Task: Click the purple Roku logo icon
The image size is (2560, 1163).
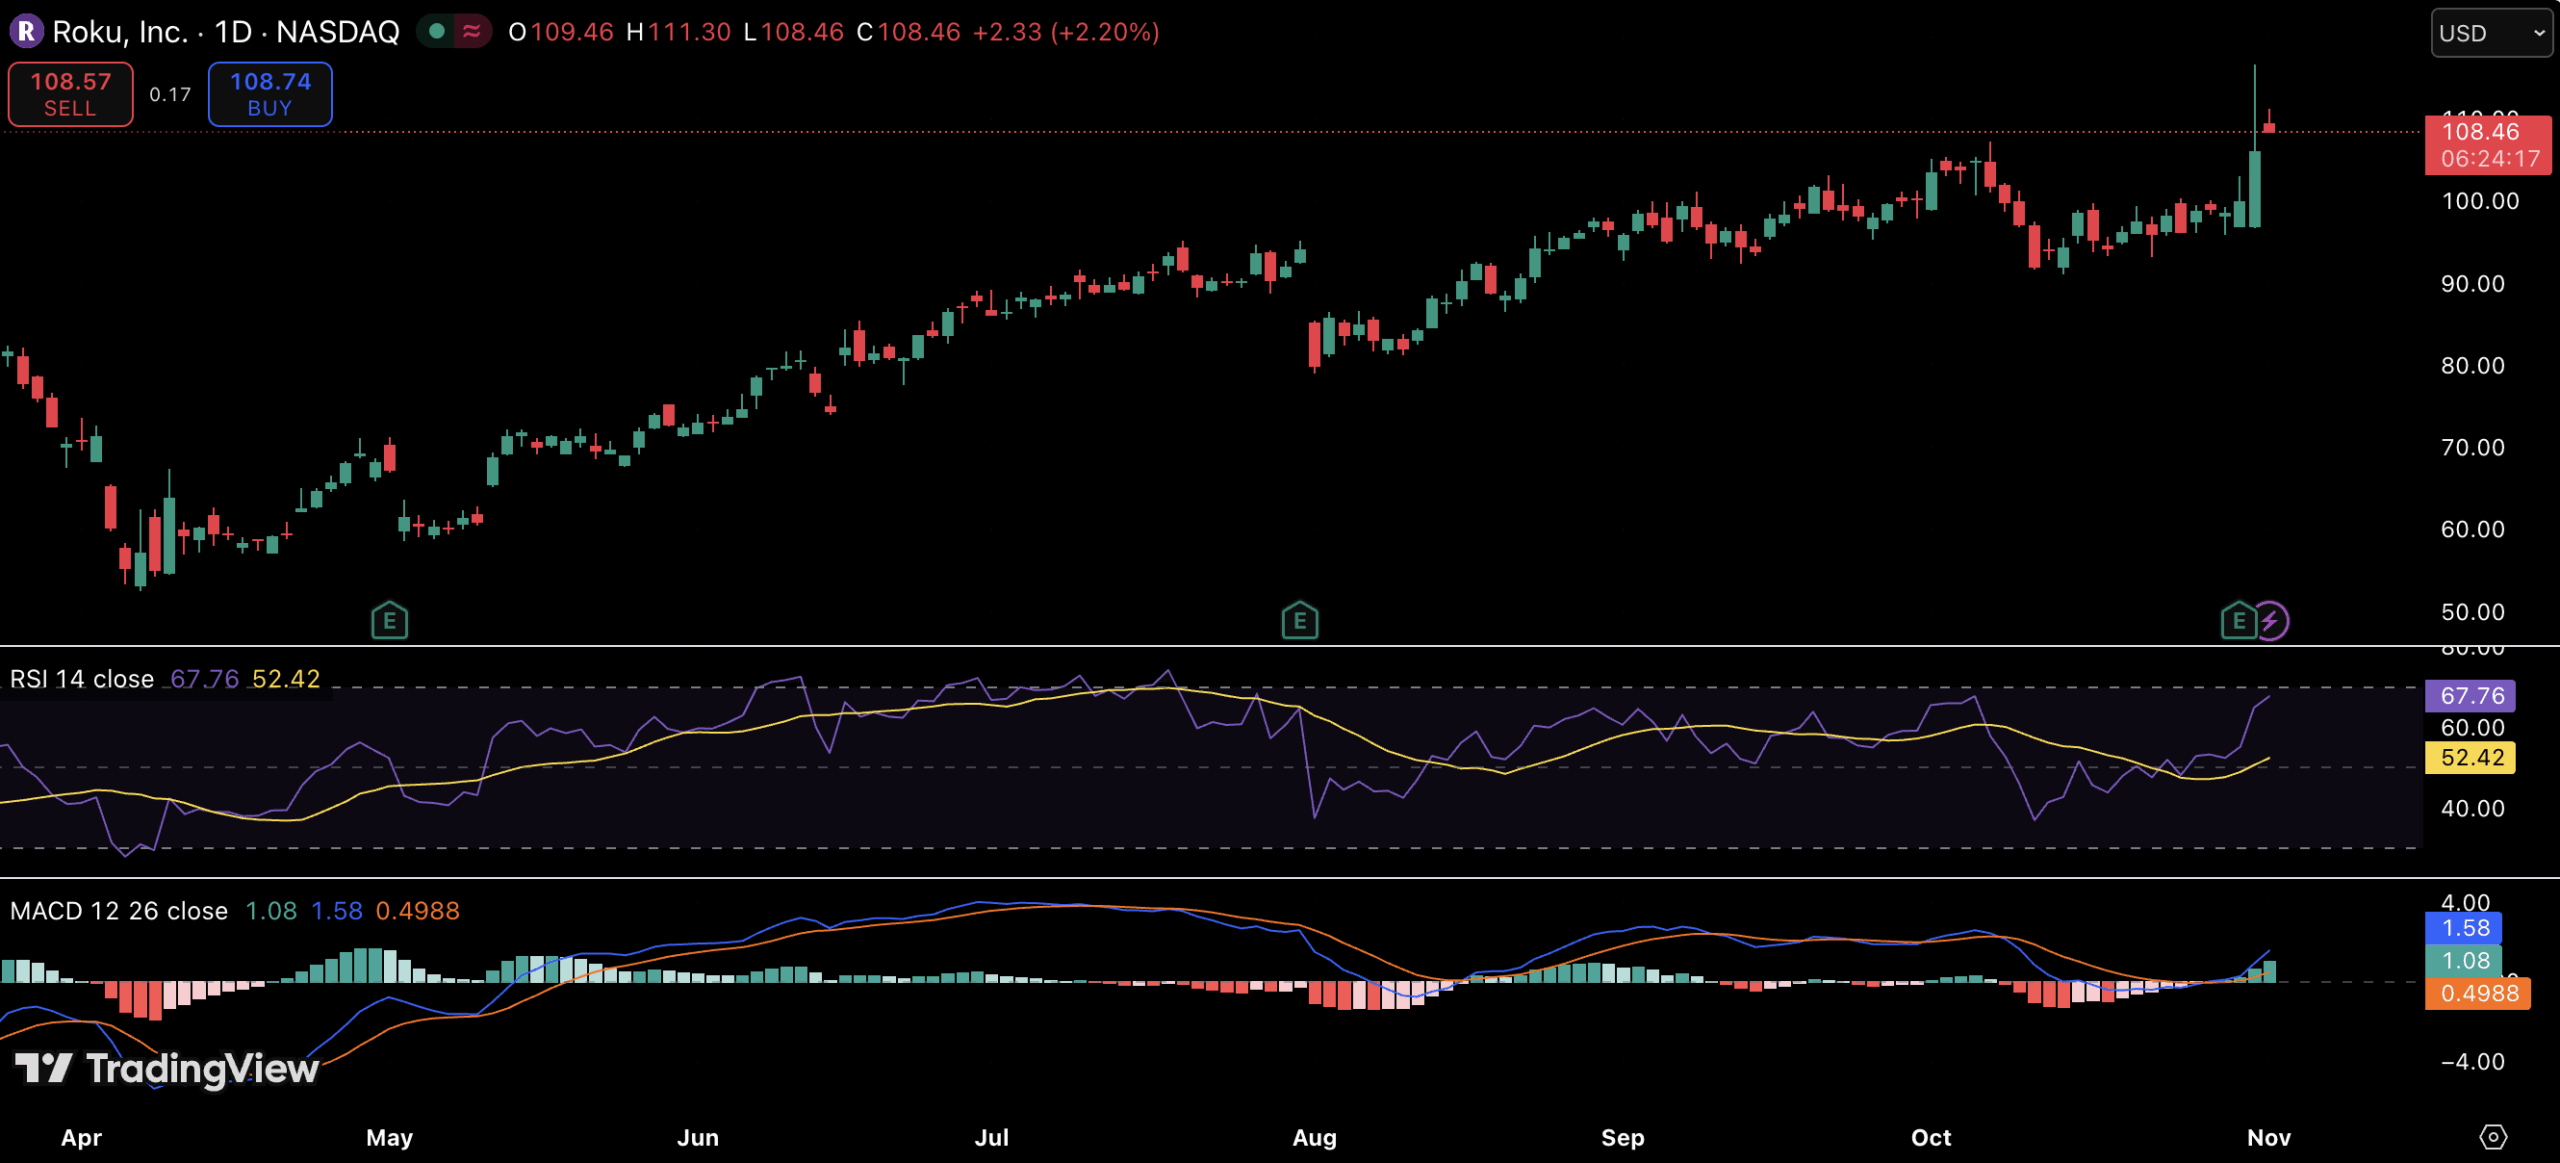Action: click(x=27, y=32)
